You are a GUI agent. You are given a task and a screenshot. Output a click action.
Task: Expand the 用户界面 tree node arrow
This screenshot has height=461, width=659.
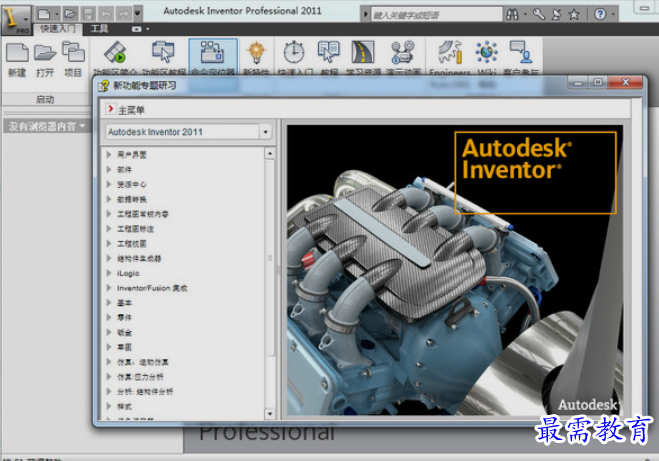109,154
